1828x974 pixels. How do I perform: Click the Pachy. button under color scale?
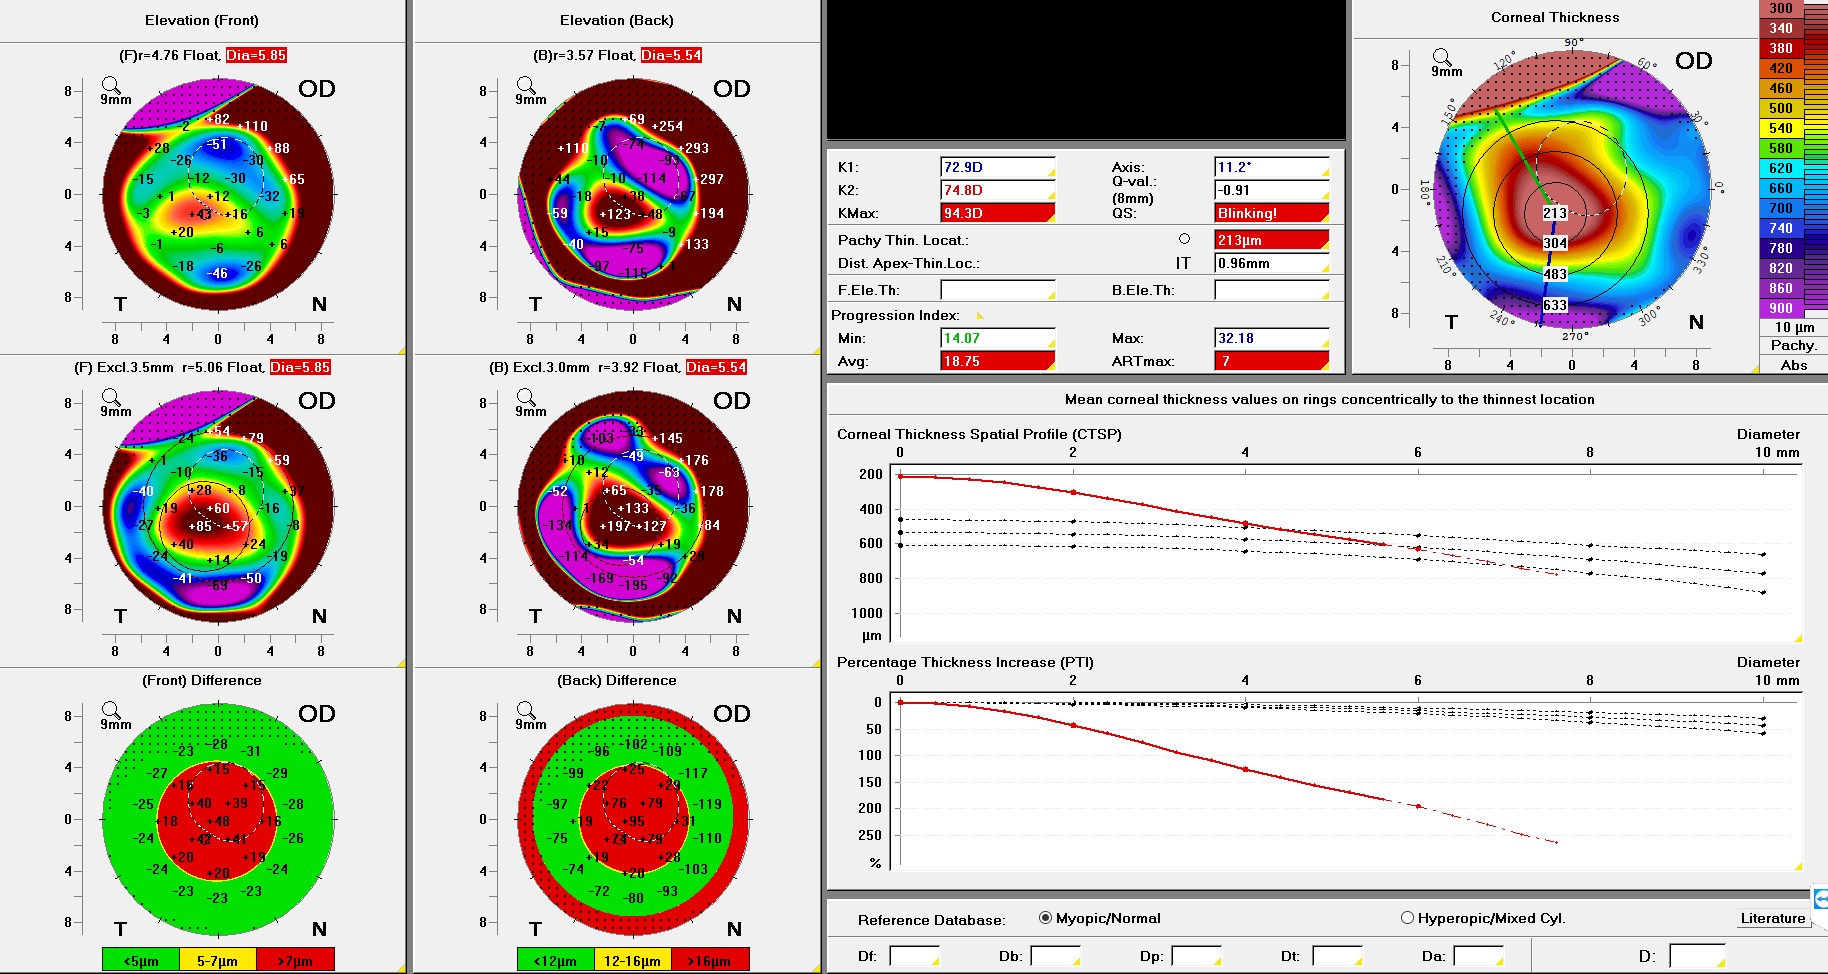1793,346
